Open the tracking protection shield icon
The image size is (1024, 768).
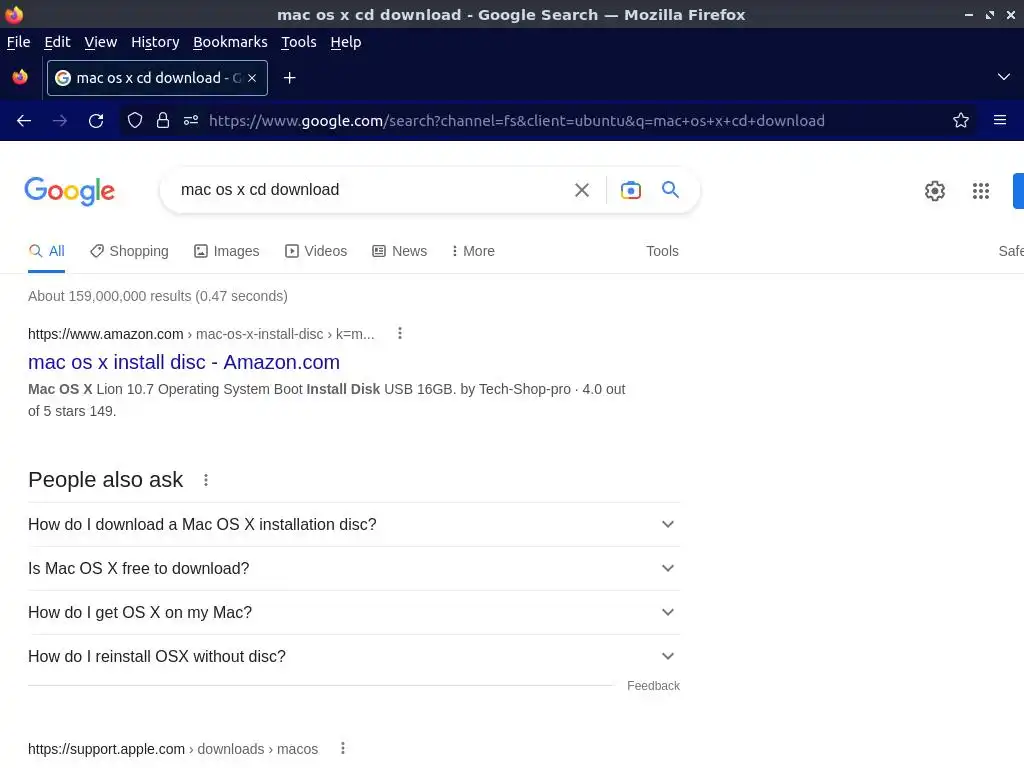(135, 121)
